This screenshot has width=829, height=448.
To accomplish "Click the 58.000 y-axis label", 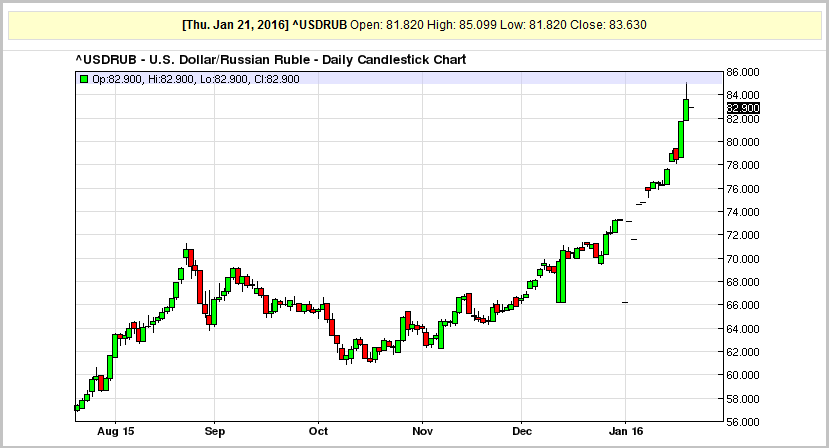I will pyautogui.click(x=743, y=399).
